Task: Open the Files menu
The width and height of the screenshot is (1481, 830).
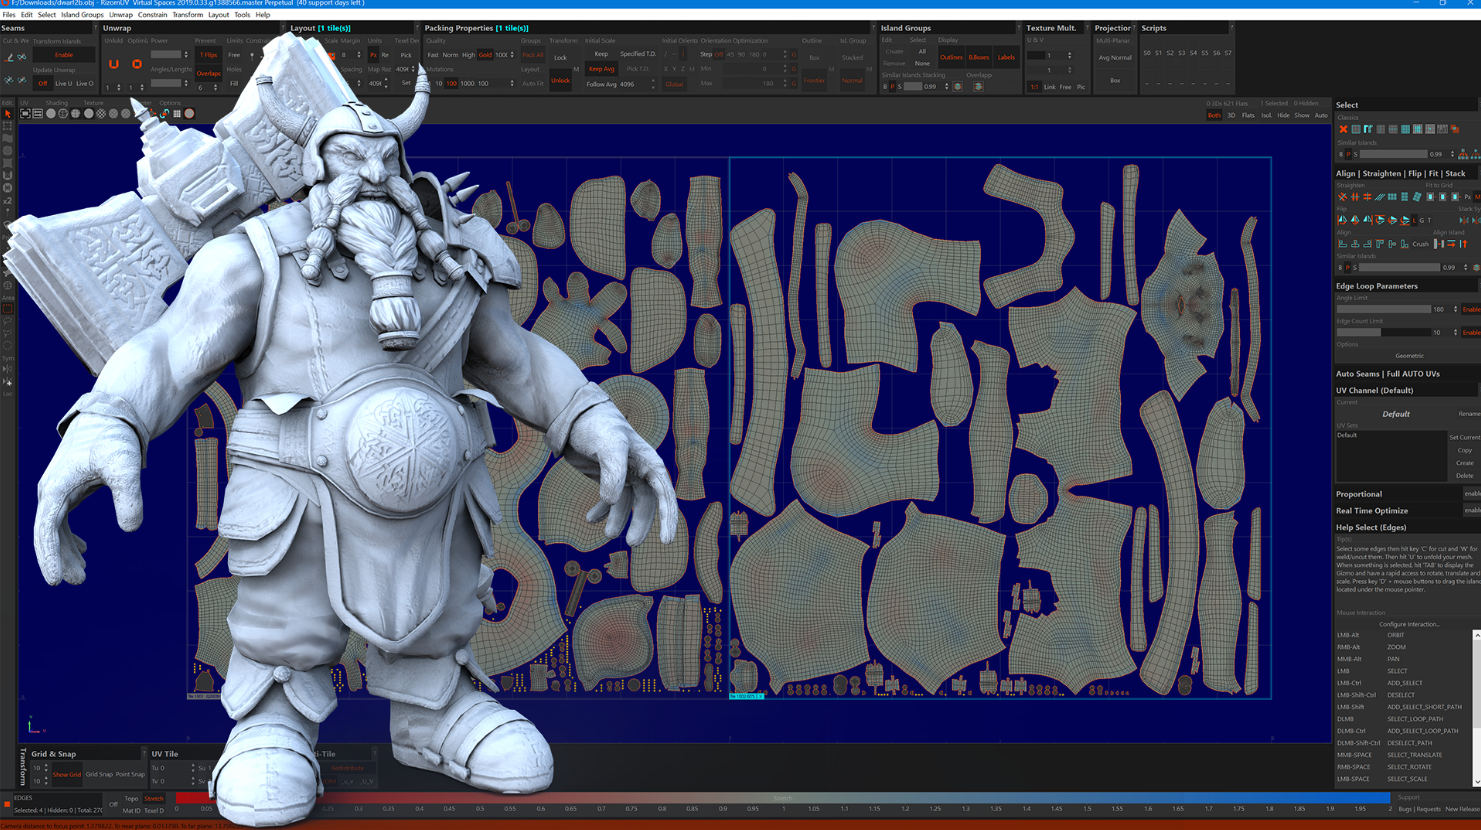Action: [9, 15]
